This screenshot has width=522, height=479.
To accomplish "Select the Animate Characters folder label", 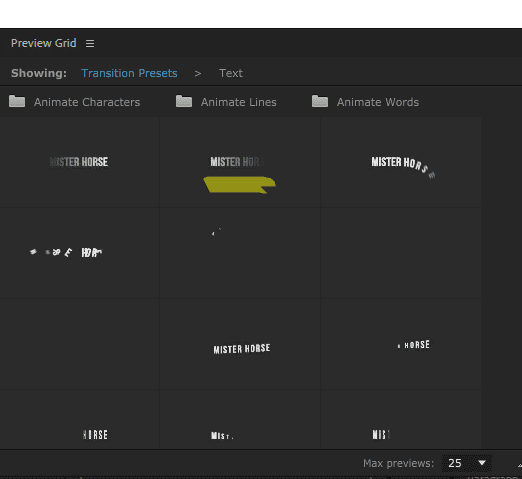I will click(x=87, y=102).
